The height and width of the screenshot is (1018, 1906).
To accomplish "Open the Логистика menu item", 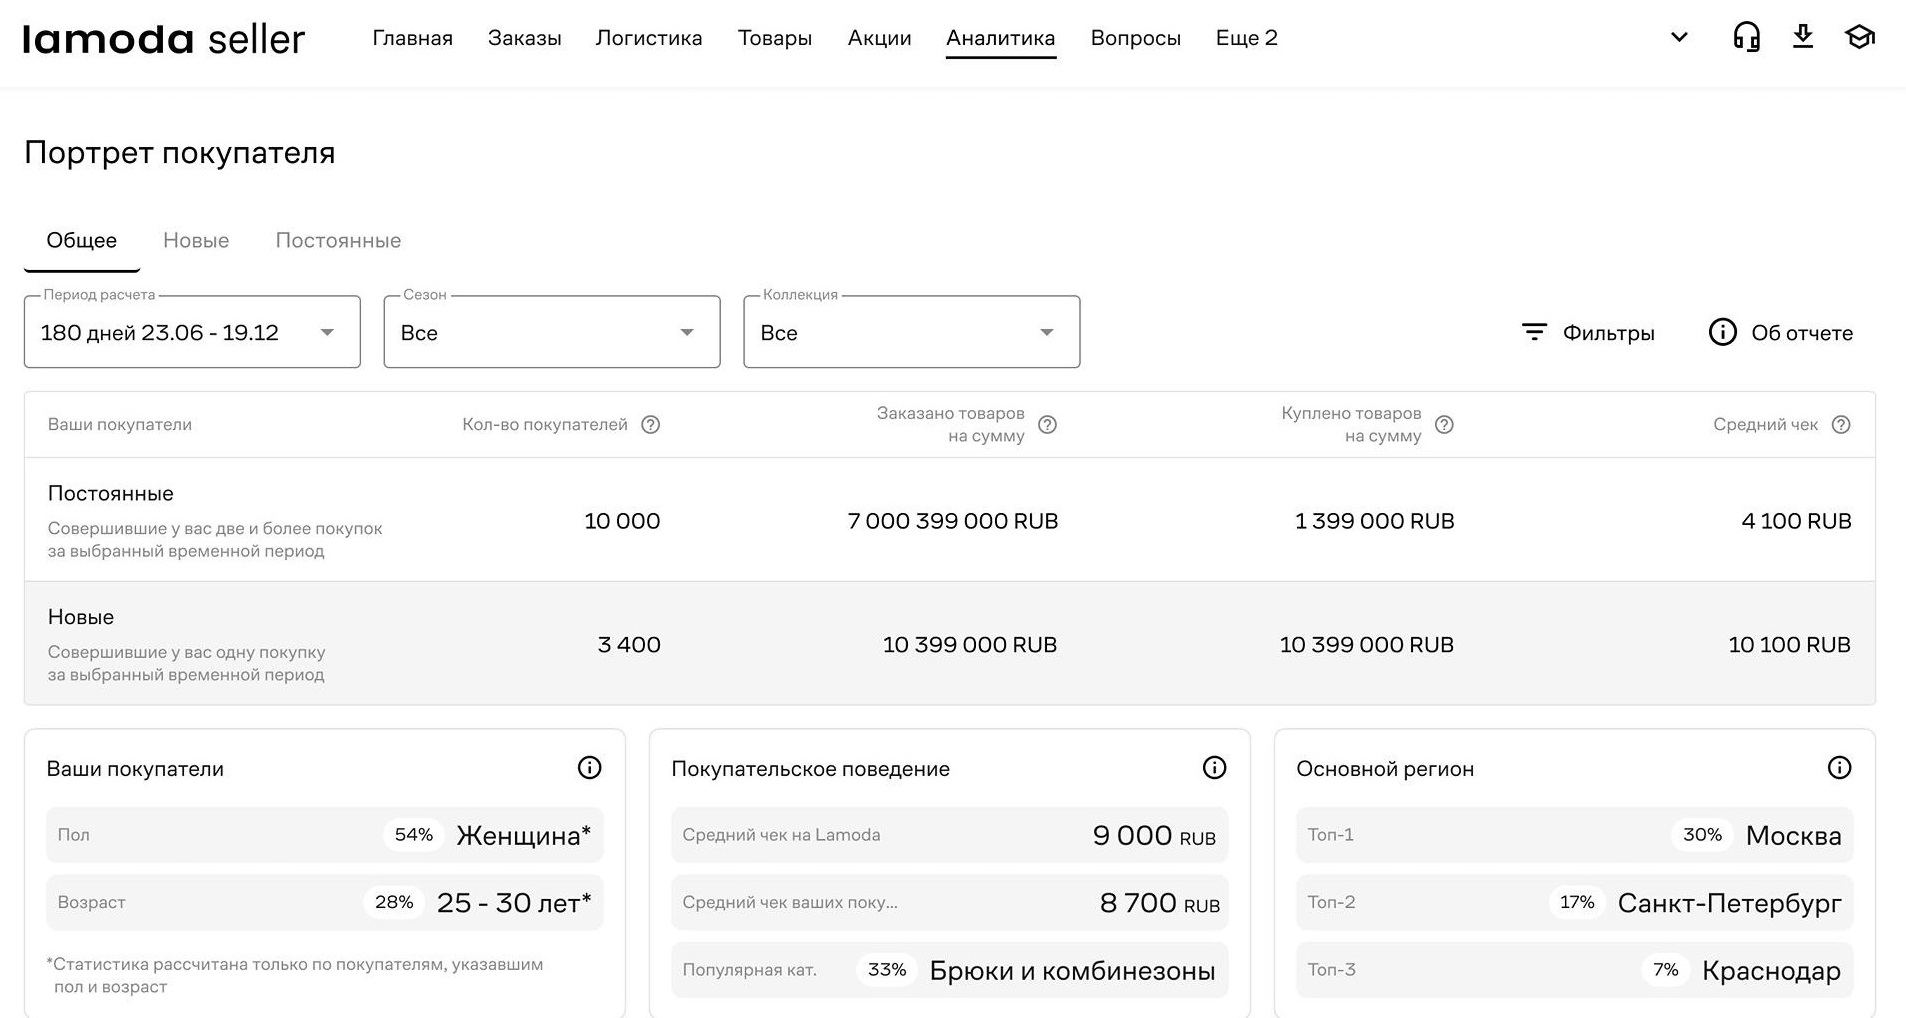I will (x=649, y=38).
